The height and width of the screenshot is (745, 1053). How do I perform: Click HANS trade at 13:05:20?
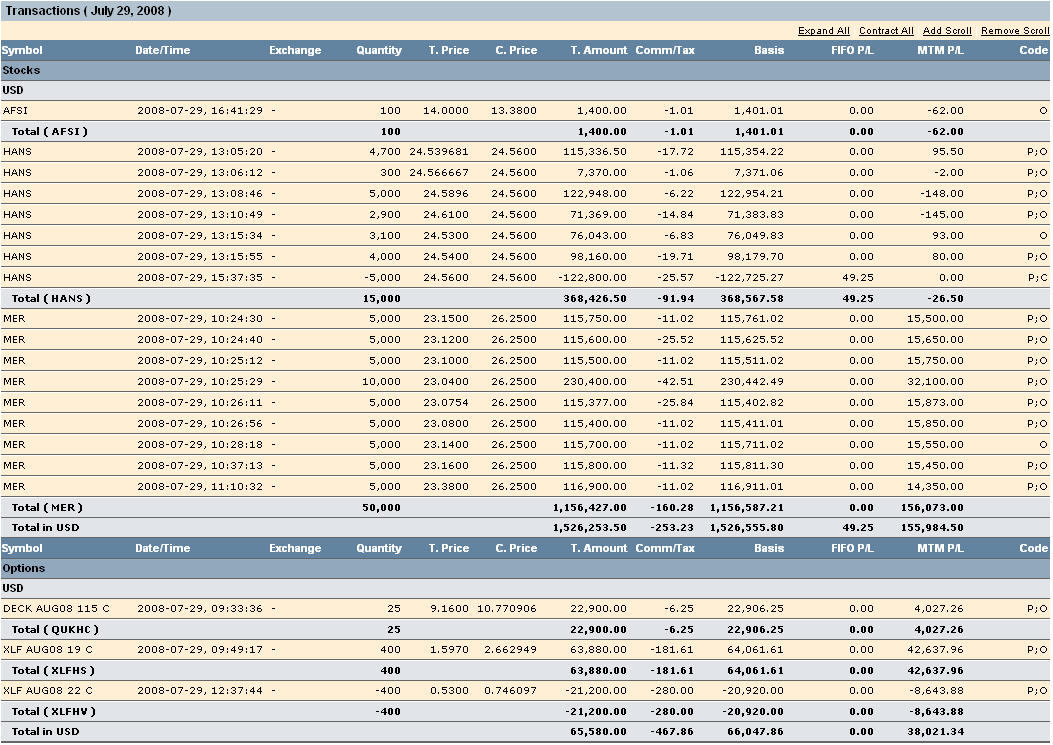[x=525, y=152]
